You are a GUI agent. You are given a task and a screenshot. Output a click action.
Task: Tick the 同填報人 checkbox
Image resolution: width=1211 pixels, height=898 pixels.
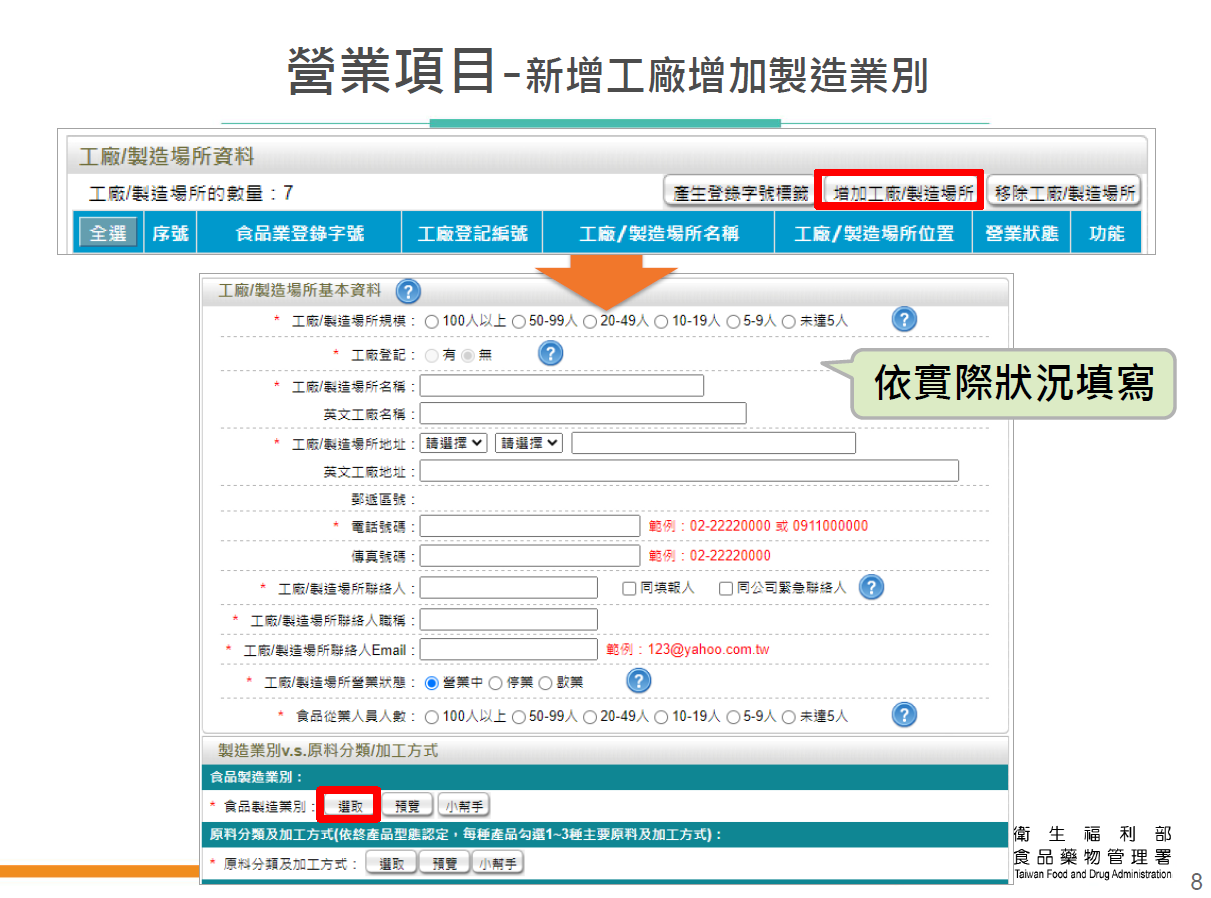[x=629, y=589]
